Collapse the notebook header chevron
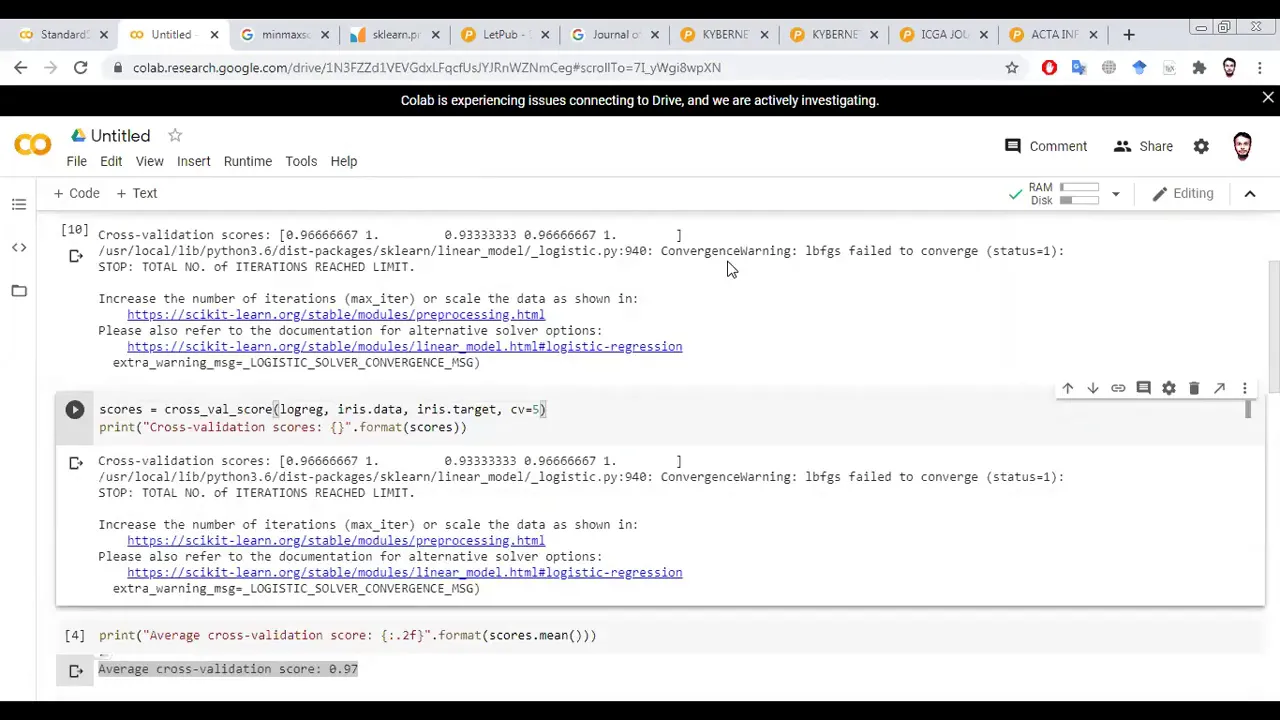 point(1249,194)
